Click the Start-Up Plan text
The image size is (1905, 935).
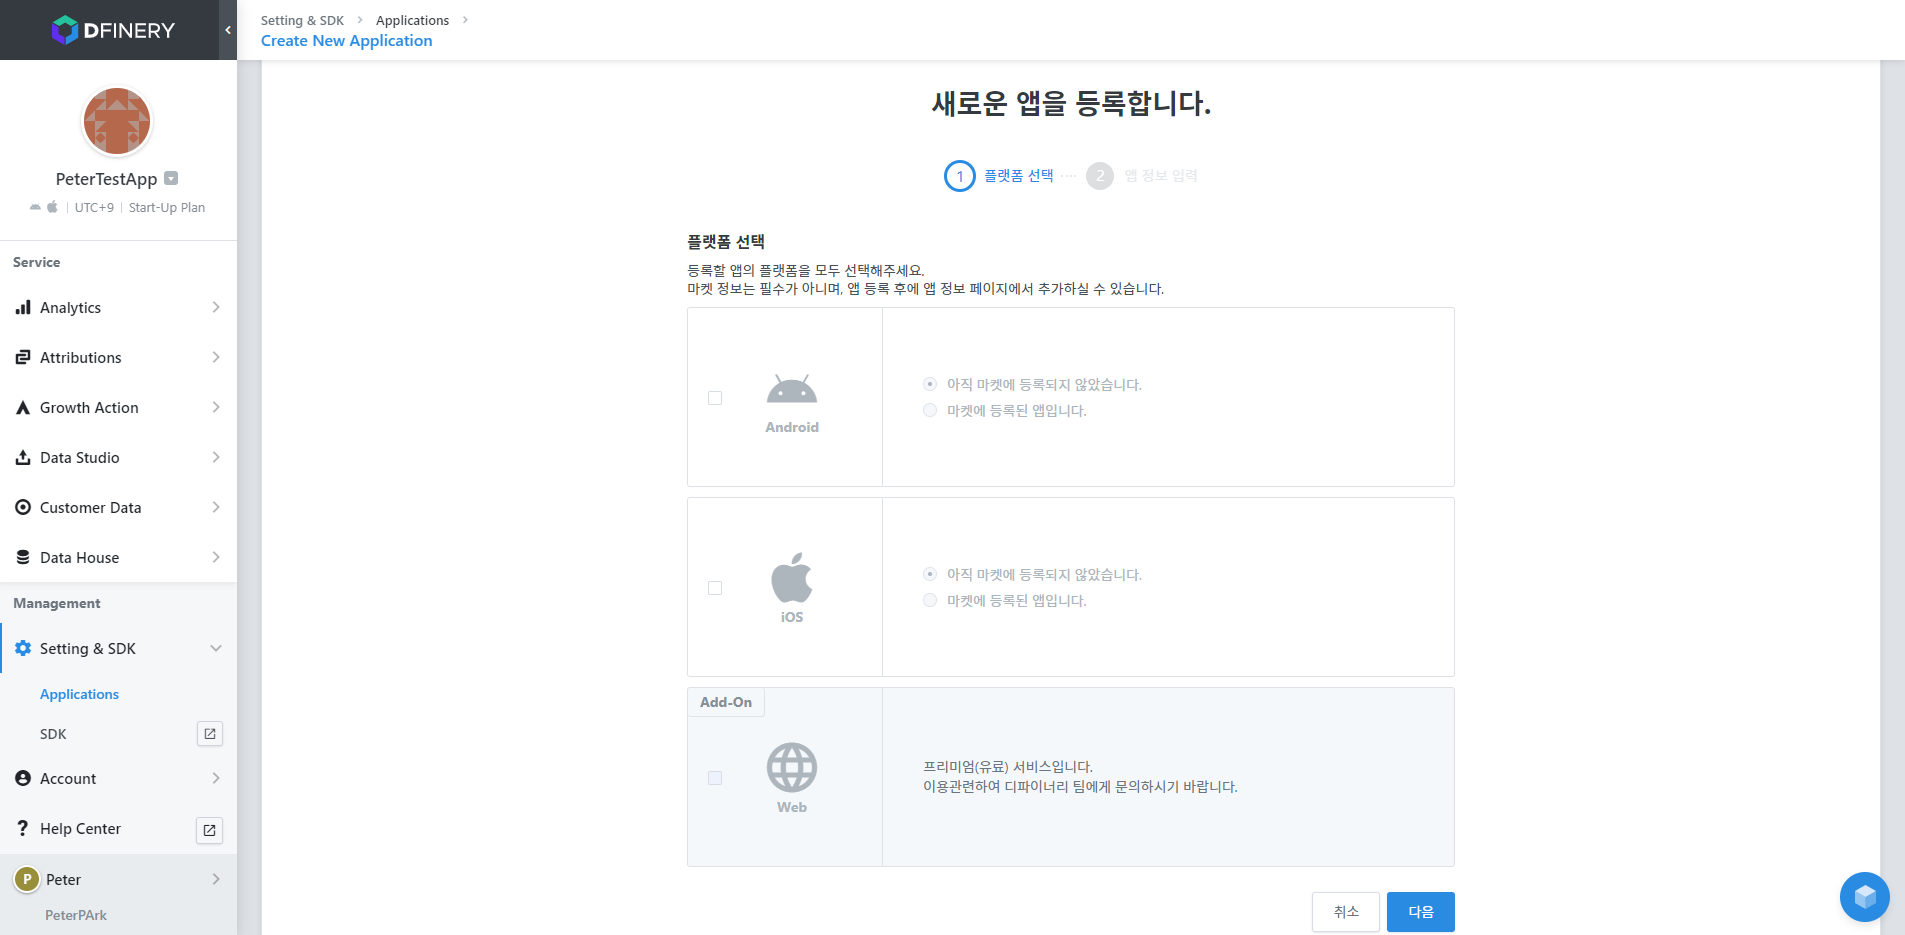[x=167, y=207]
